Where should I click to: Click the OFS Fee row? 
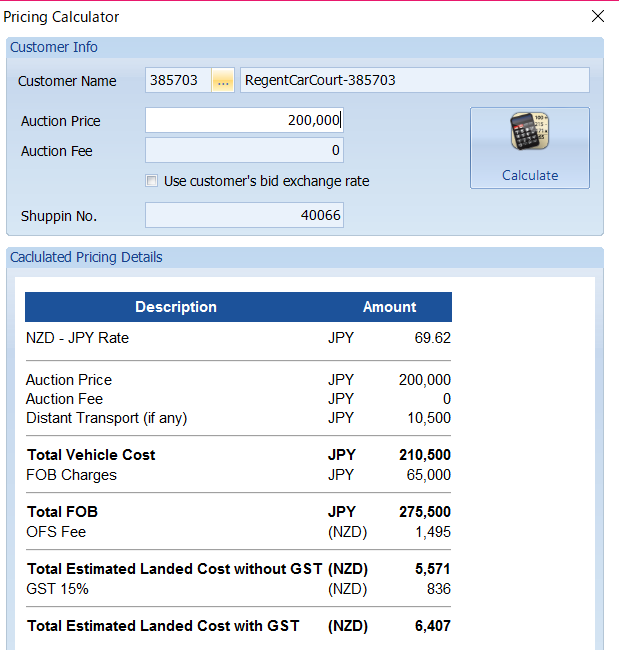tap(238, 532)
